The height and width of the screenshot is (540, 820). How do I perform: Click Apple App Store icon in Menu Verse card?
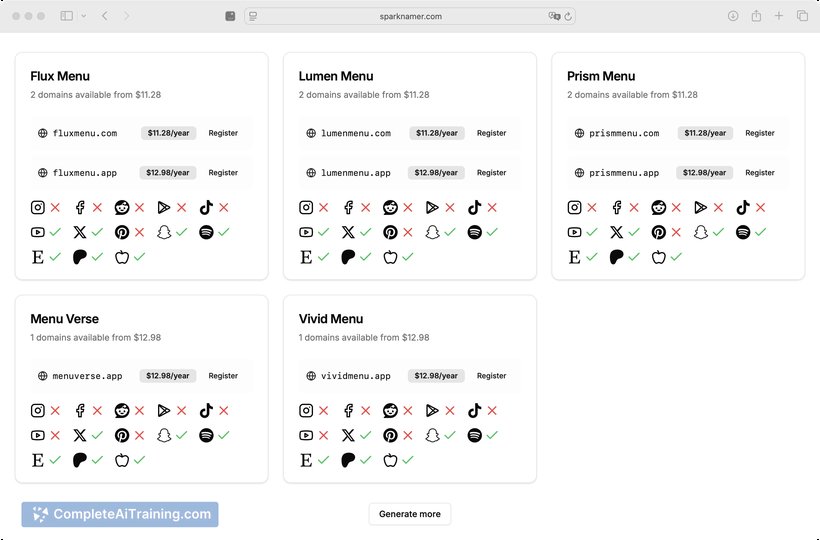click(x=122, y=460)
